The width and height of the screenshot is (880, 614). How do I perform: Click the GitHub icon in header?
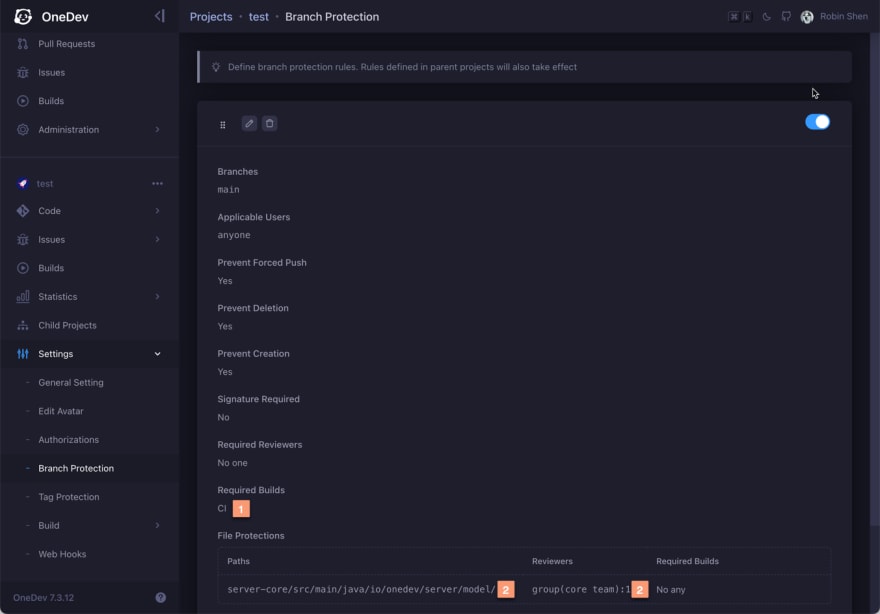pos(786,17)
